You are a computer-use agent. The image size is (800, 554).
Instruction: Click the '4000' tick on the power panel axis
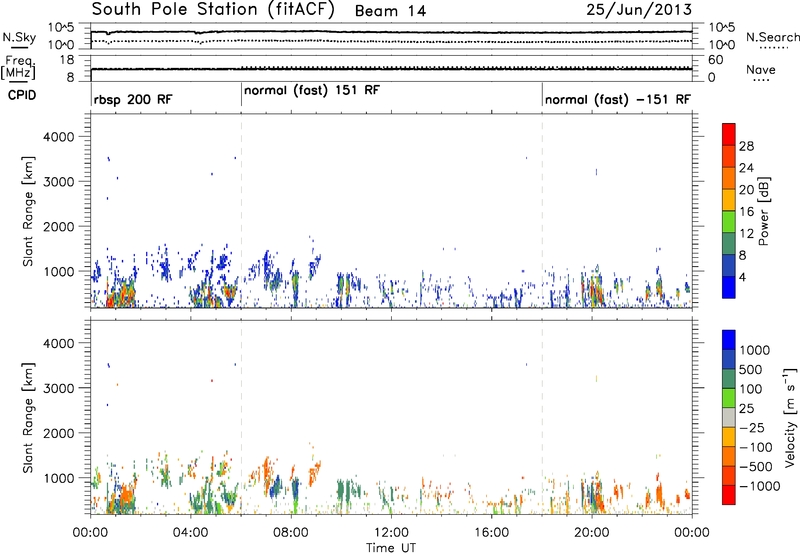tap(59, 137)
